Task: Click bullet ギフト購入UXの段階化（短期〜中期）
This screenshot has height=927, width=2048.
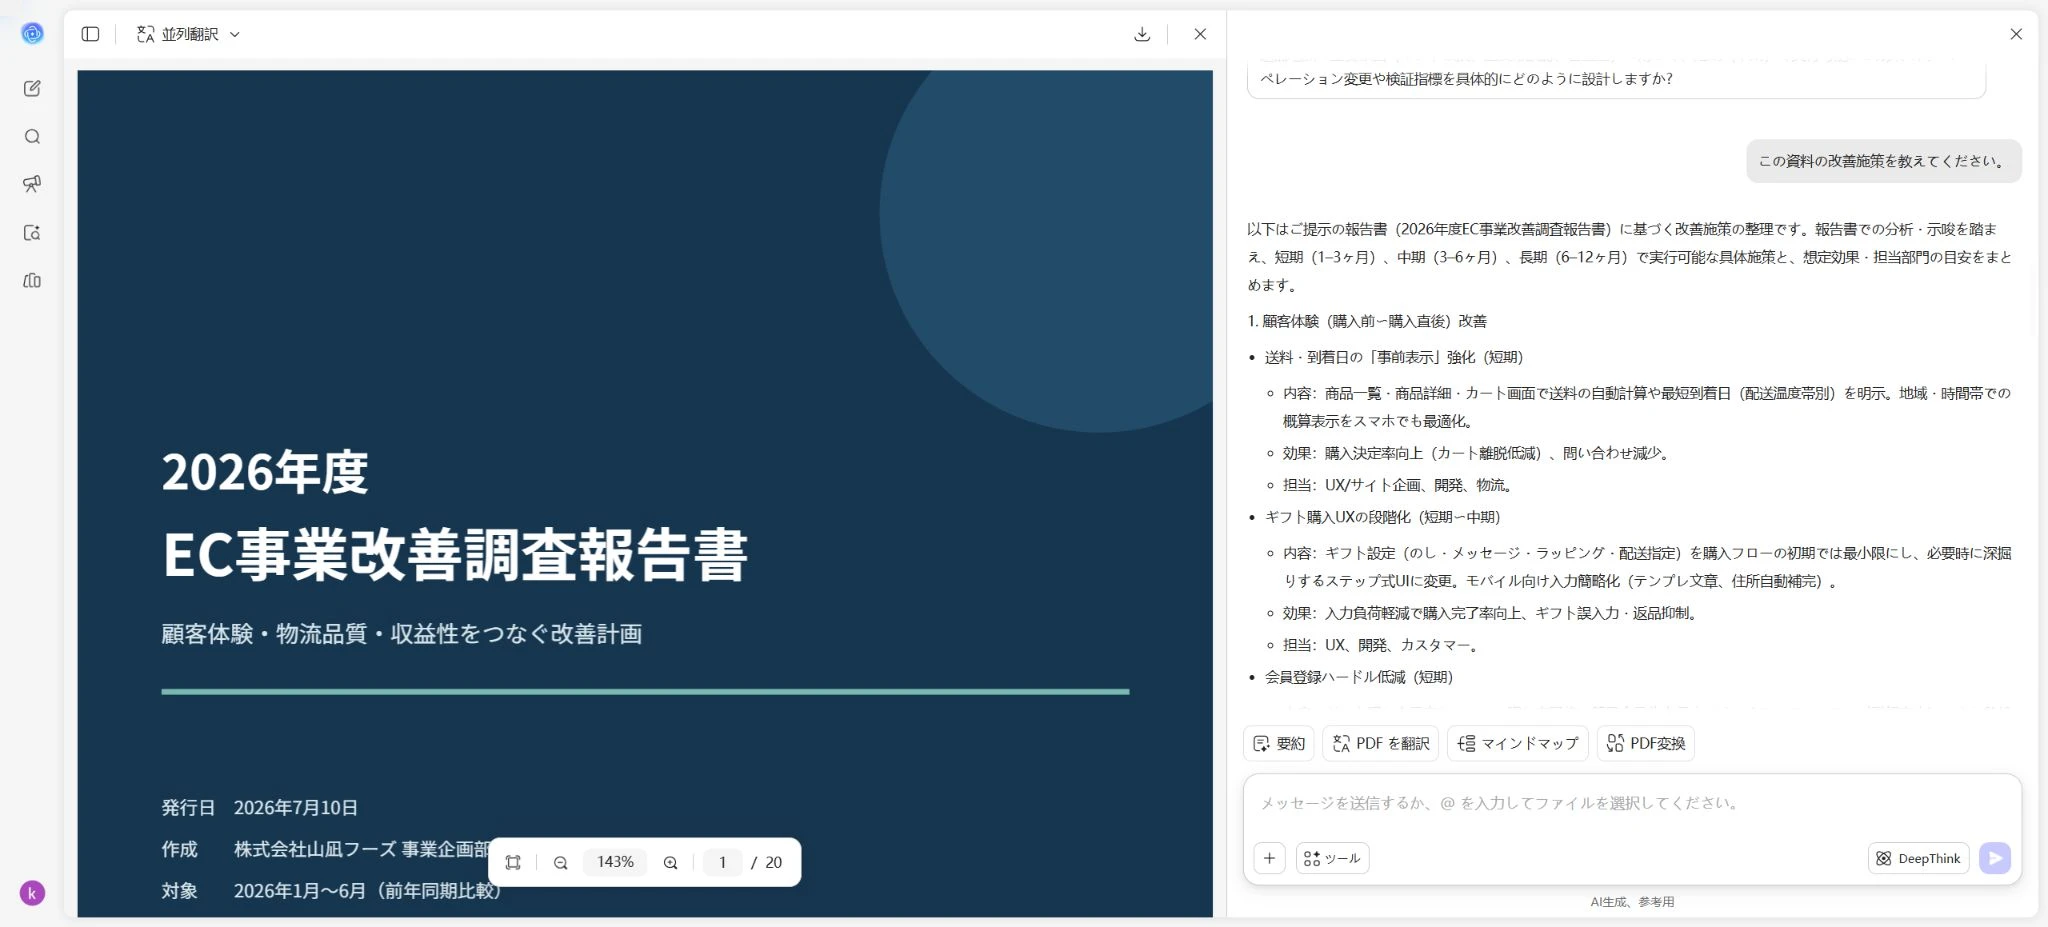Action: pyautogui.click(x=1383, y=517)
